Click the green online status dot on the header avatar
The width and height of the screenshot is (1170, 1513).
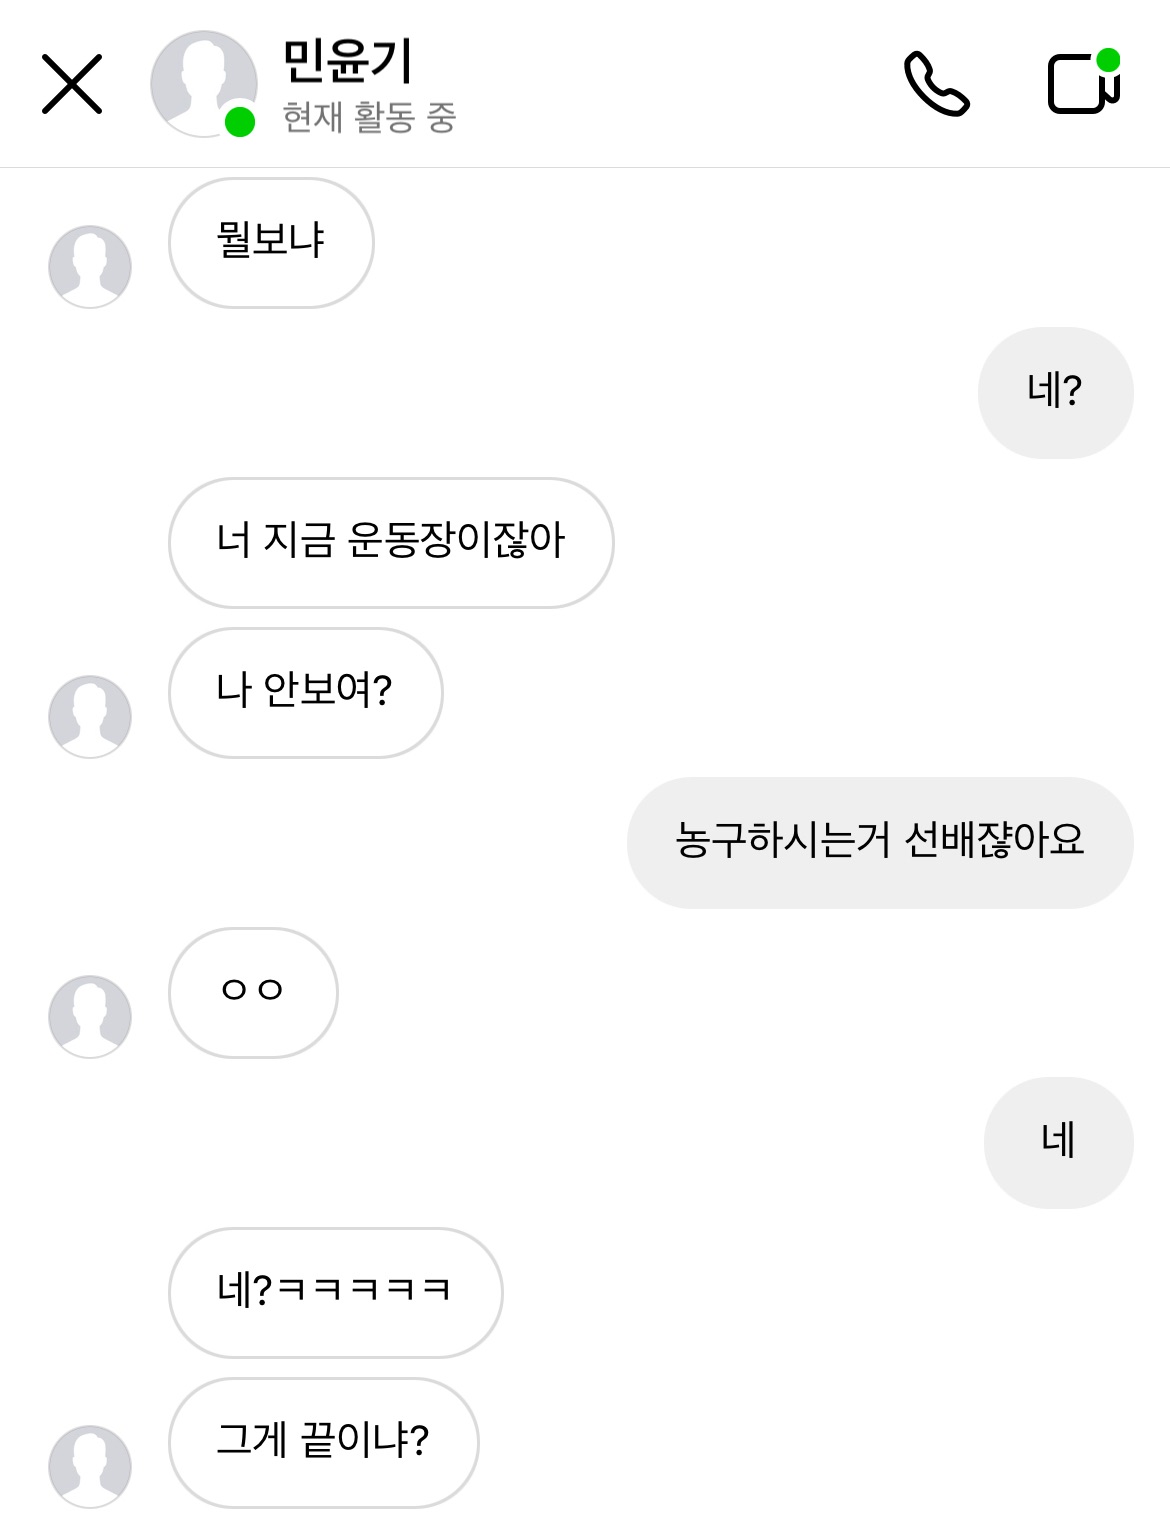click(240, 122)
